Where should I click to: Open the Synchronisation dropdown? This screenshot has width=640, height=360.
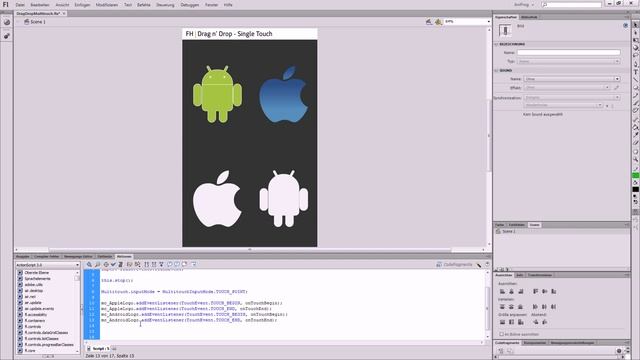572,98
